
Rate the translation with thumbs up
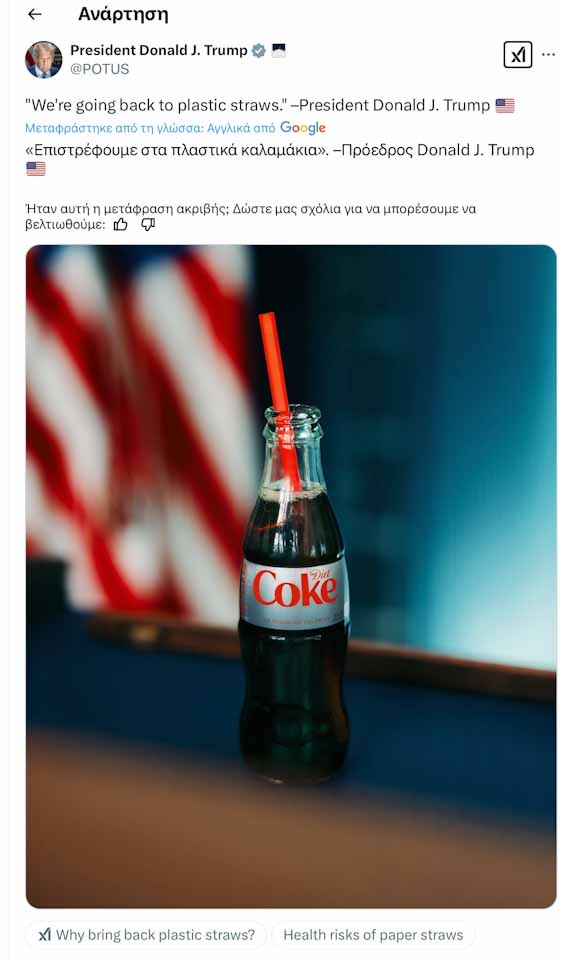pos(121,225)
